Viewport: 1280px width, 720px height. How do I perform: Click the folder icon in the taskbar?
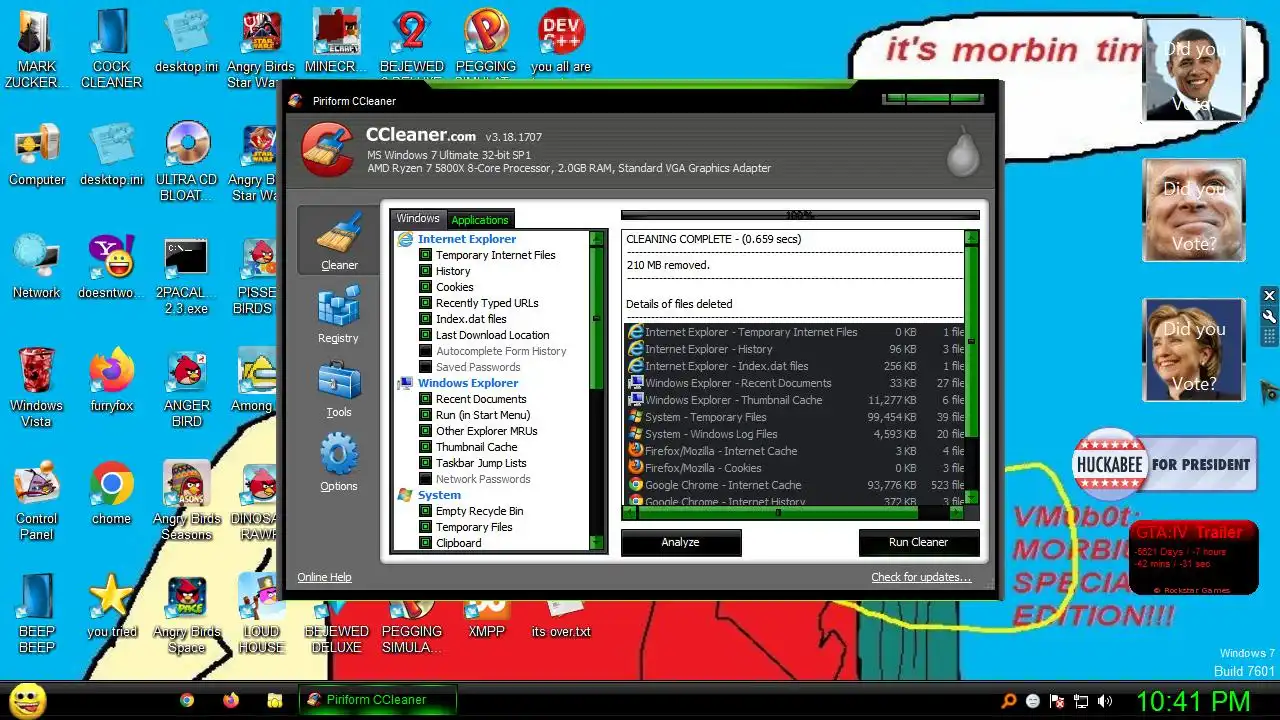pos(274,700)
